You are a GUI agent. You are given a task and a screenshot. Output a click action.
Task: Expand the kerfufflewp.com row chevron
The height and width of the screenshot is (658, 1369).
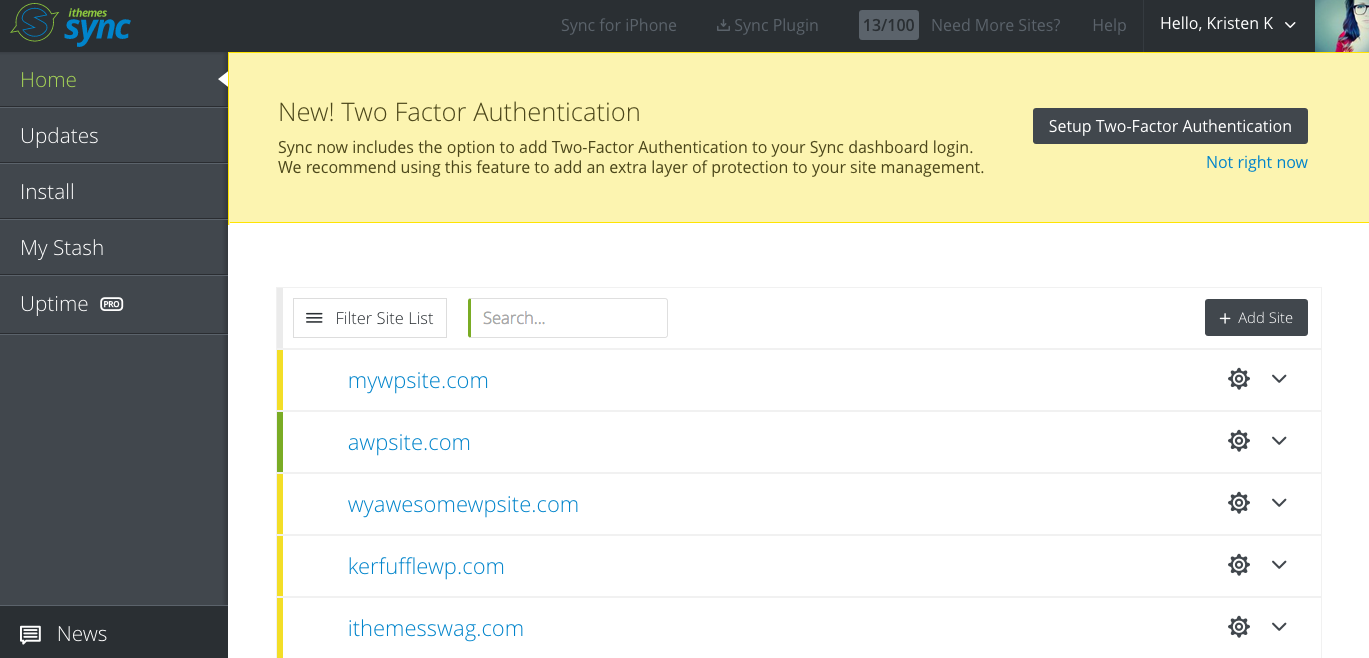(1279, 565)
